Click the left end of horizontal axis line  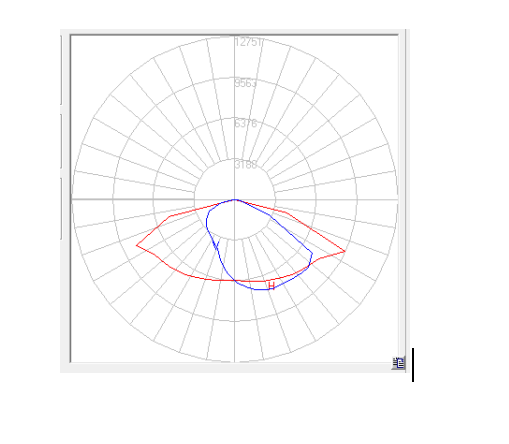[x=74, y=199]
